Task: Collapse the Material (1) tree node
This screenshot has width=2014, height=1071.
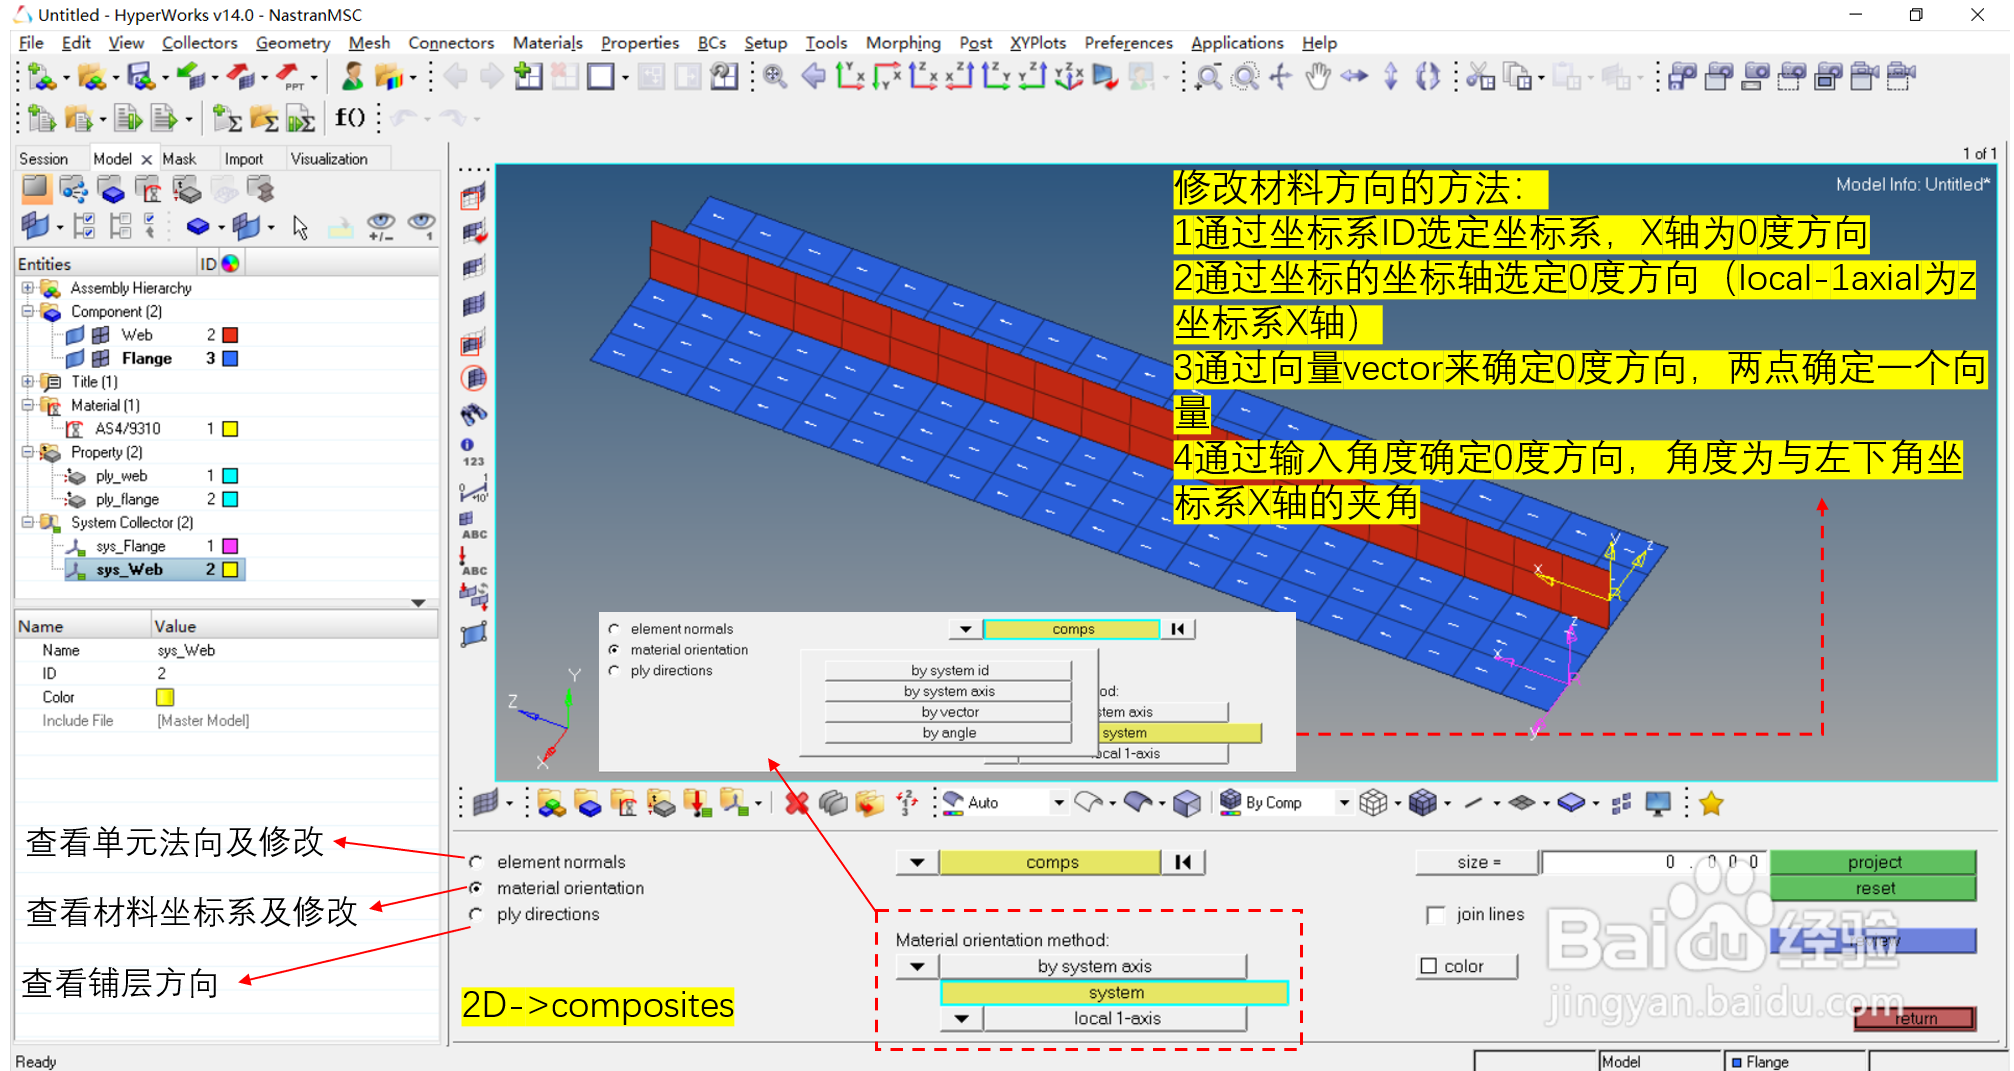Action: (28, 405)
